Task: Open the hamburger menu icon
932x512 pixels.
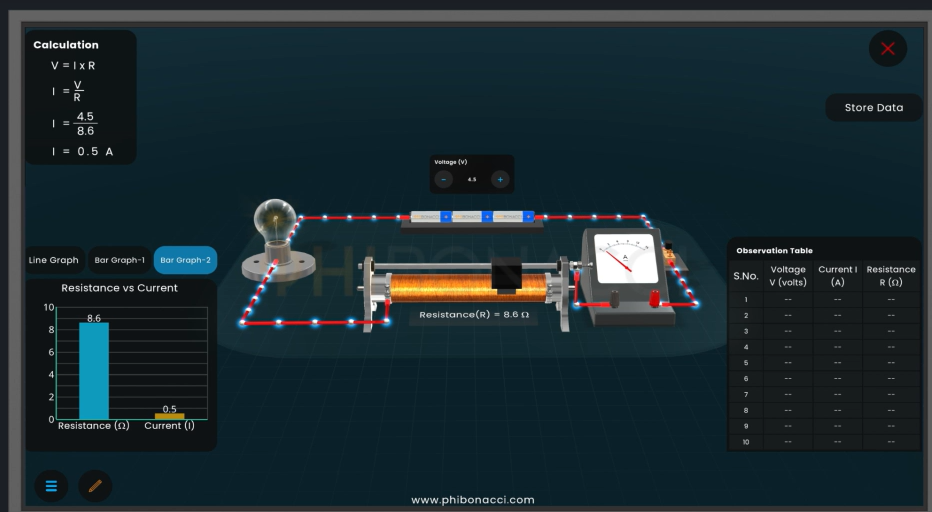Action: [52, 486]
